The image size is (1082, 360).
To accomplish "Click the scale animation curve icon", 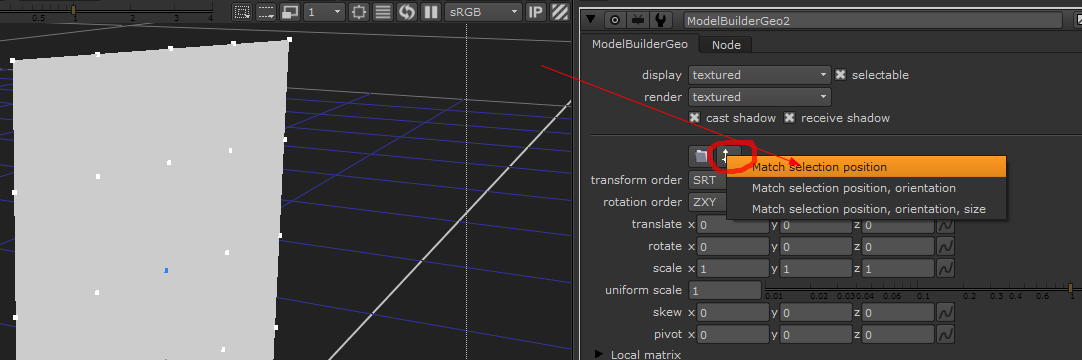I will (945, 268).
